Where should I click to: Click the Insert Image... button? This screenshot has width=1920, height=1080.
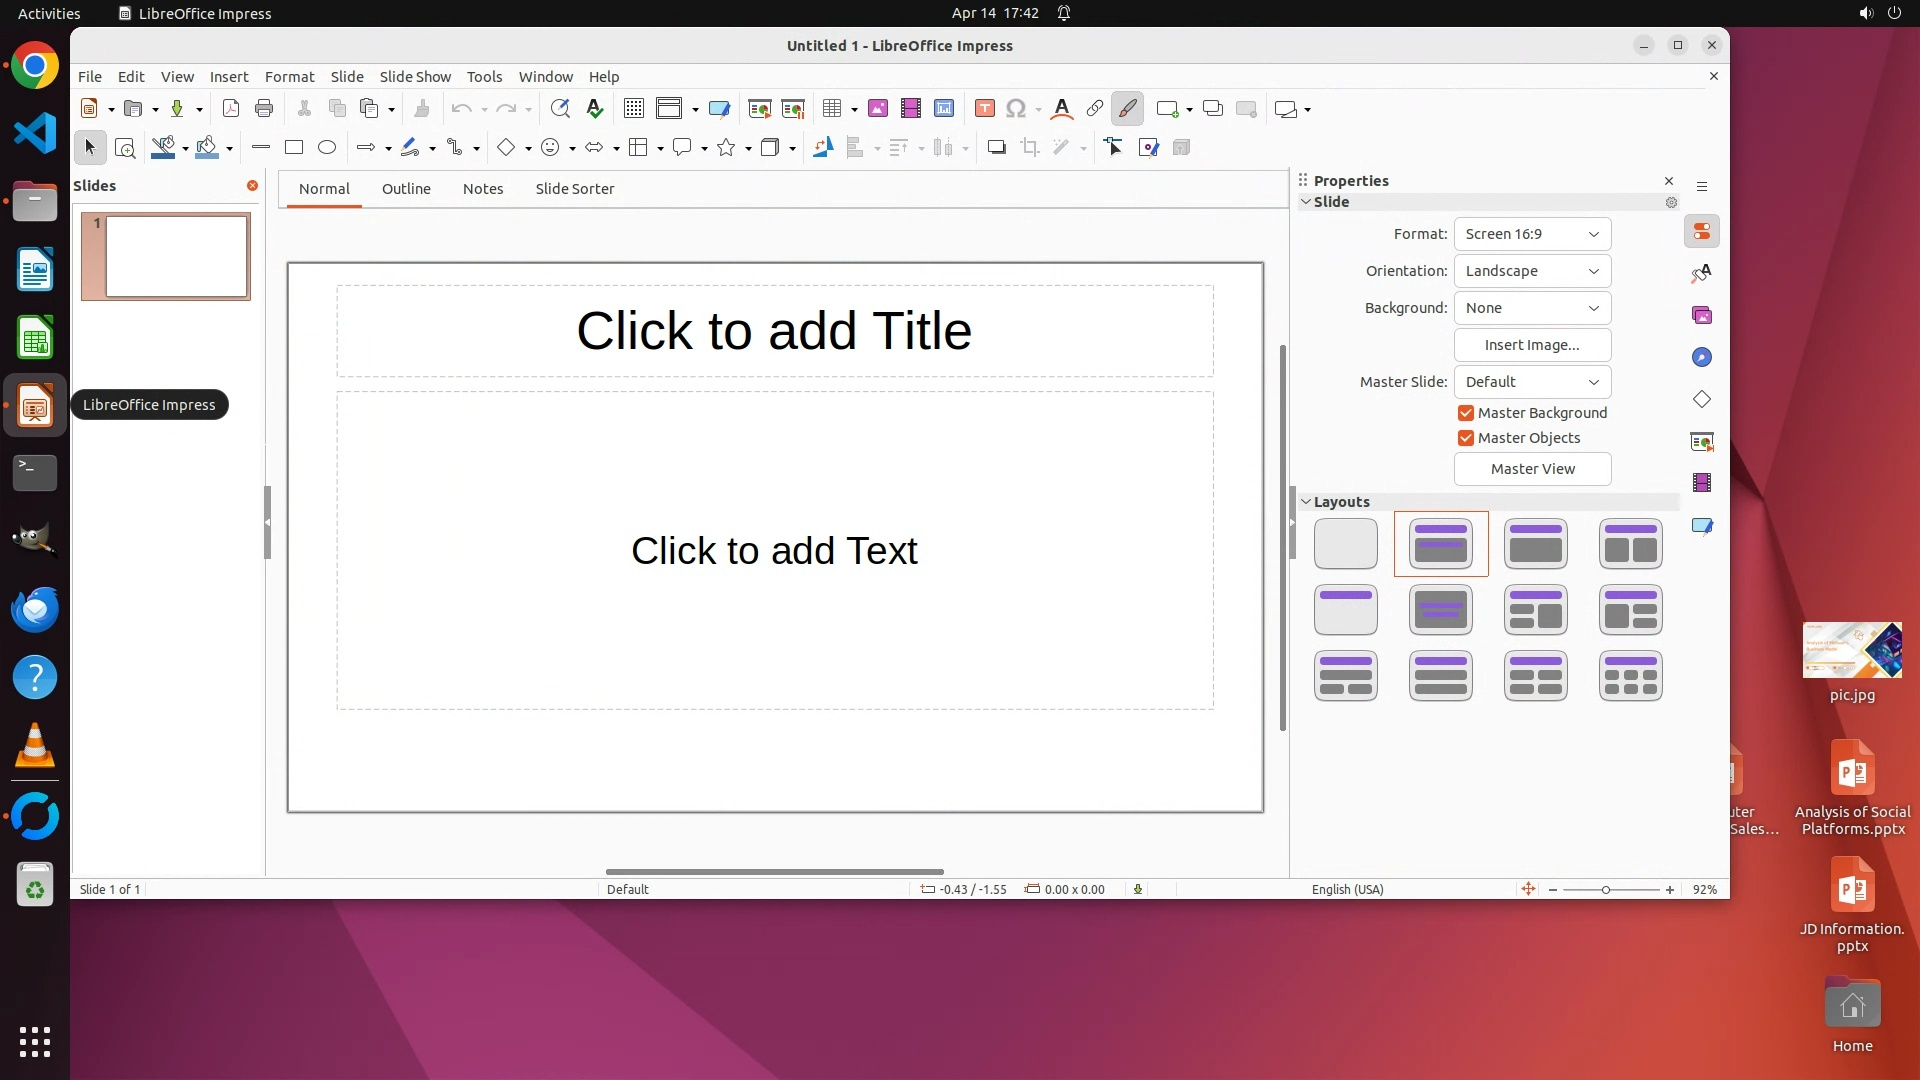coord(1532,345)
